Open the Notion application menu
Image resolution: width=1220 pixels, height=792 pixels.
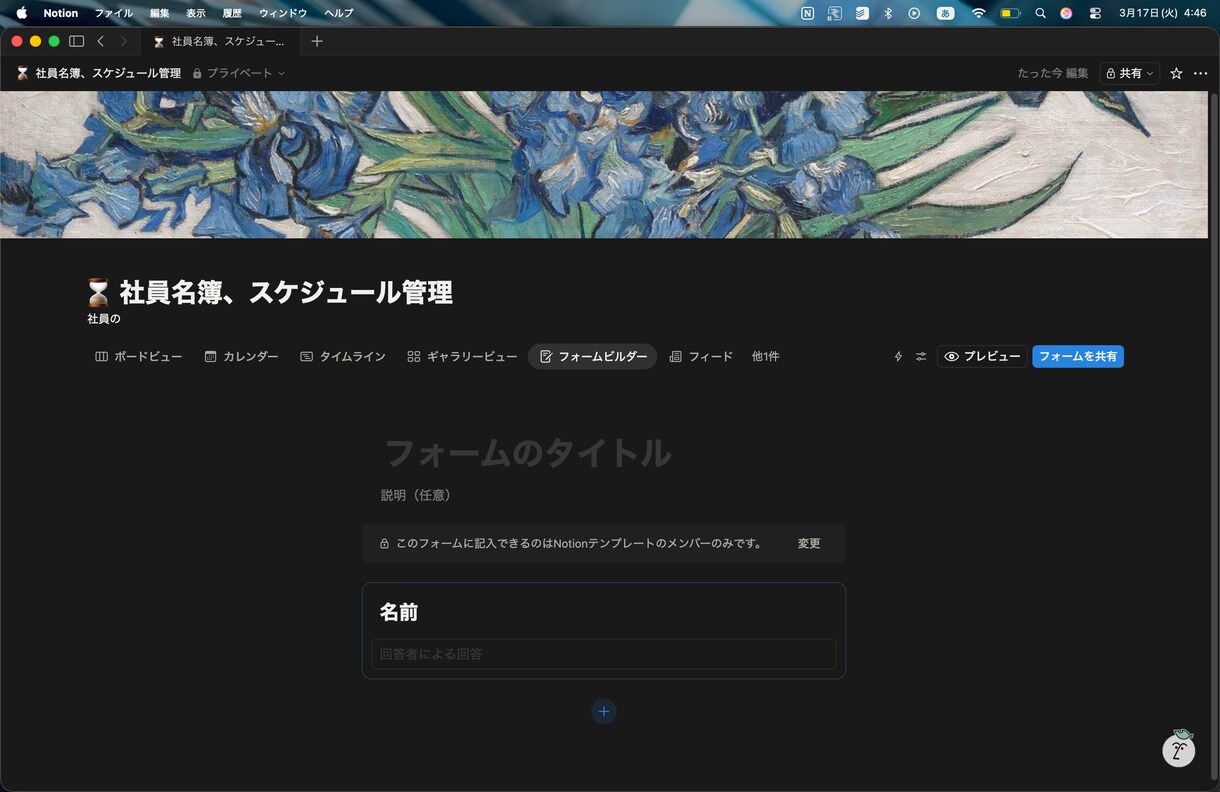tap(61, 13)
